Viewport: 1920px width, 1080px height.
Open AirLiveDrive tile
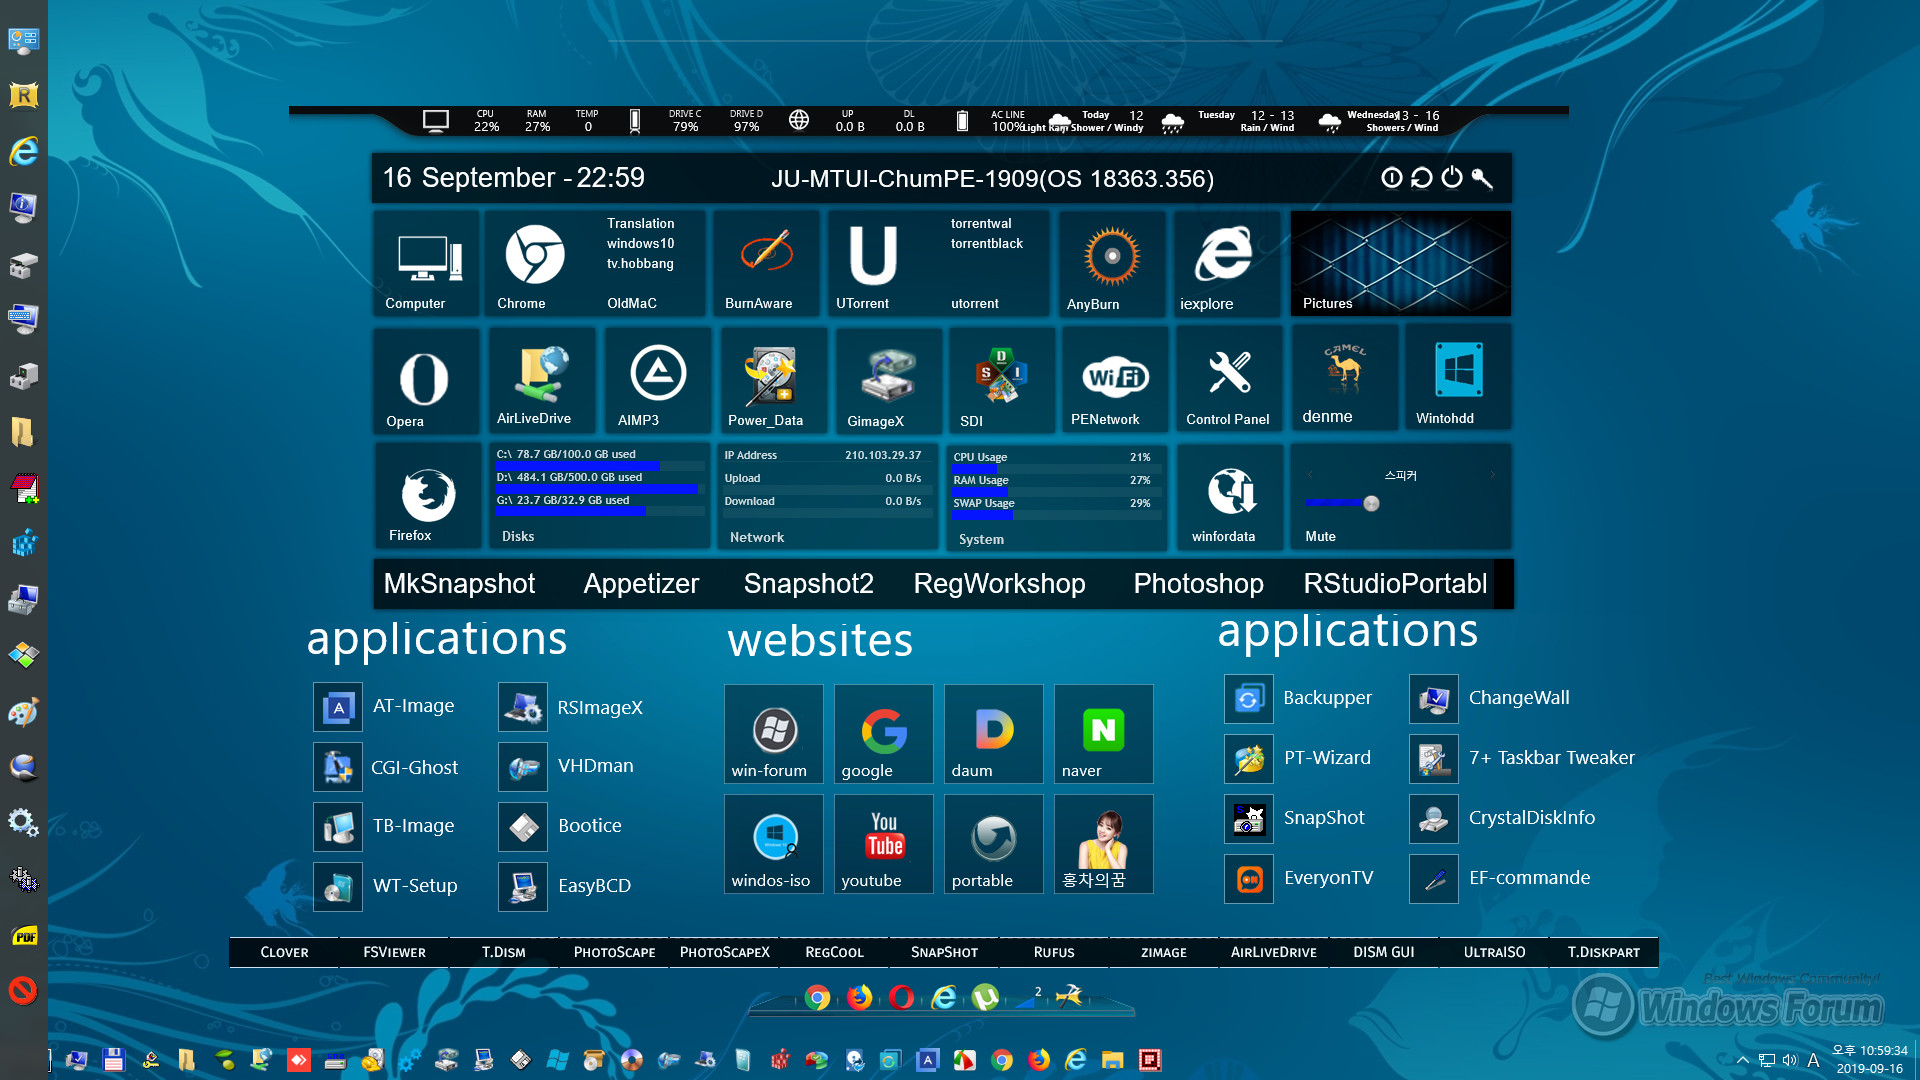tap(541, 380)
